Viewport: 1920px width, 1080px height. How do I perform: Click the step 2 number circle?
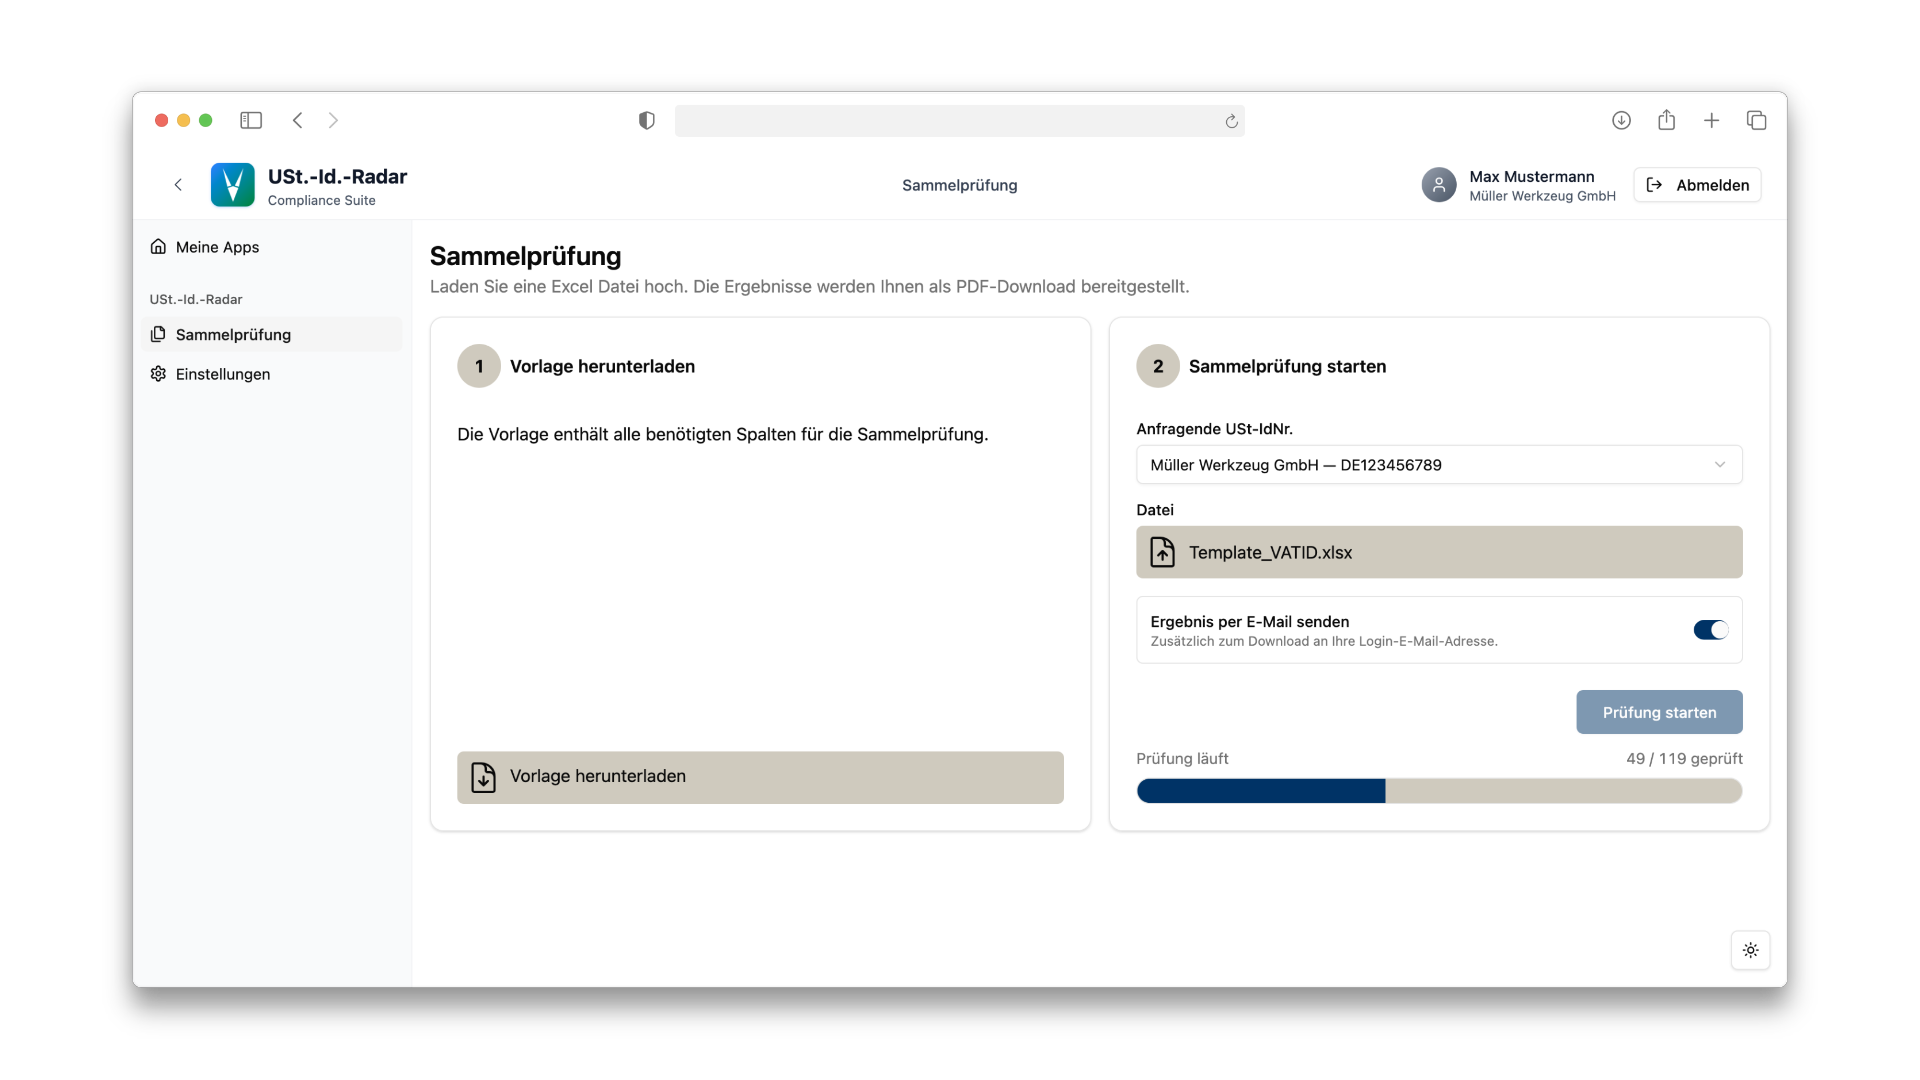pos(1158,366)
